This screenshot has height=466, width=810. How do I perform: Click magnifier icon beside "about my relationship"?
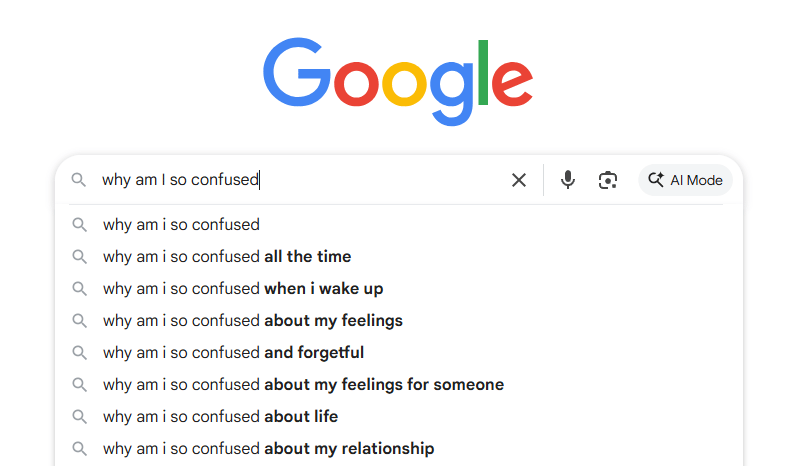click(x=79, y=449)
